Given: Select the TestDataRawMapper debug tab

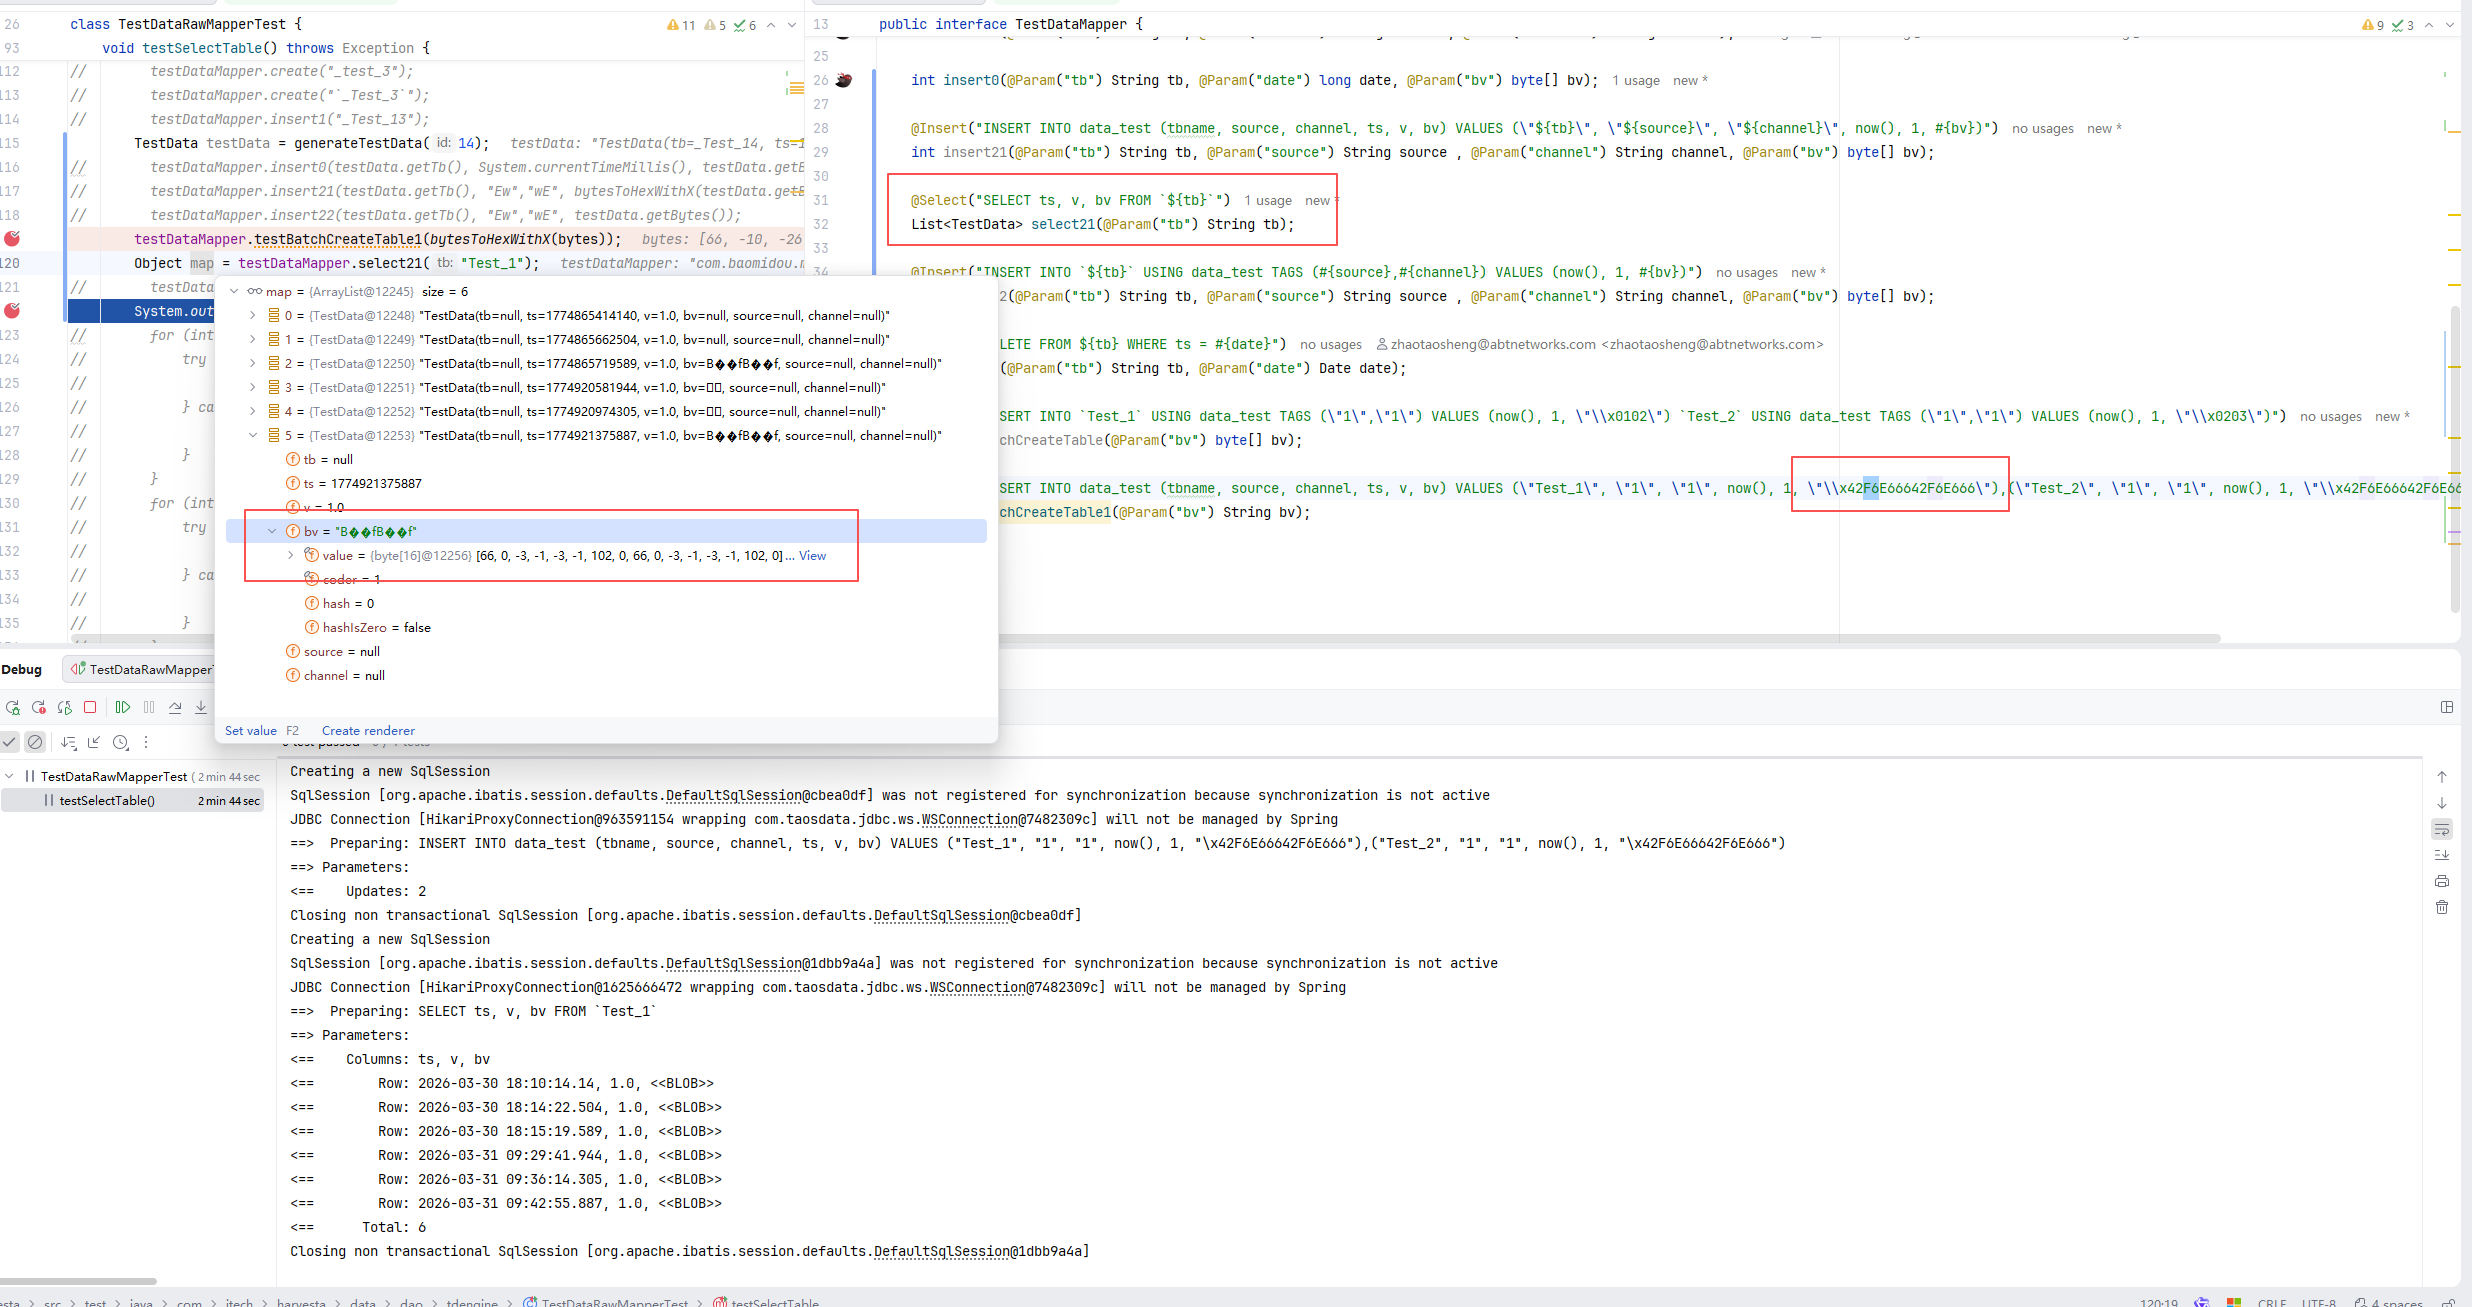Looking at the screenshot, I should [x=142, y=669].
